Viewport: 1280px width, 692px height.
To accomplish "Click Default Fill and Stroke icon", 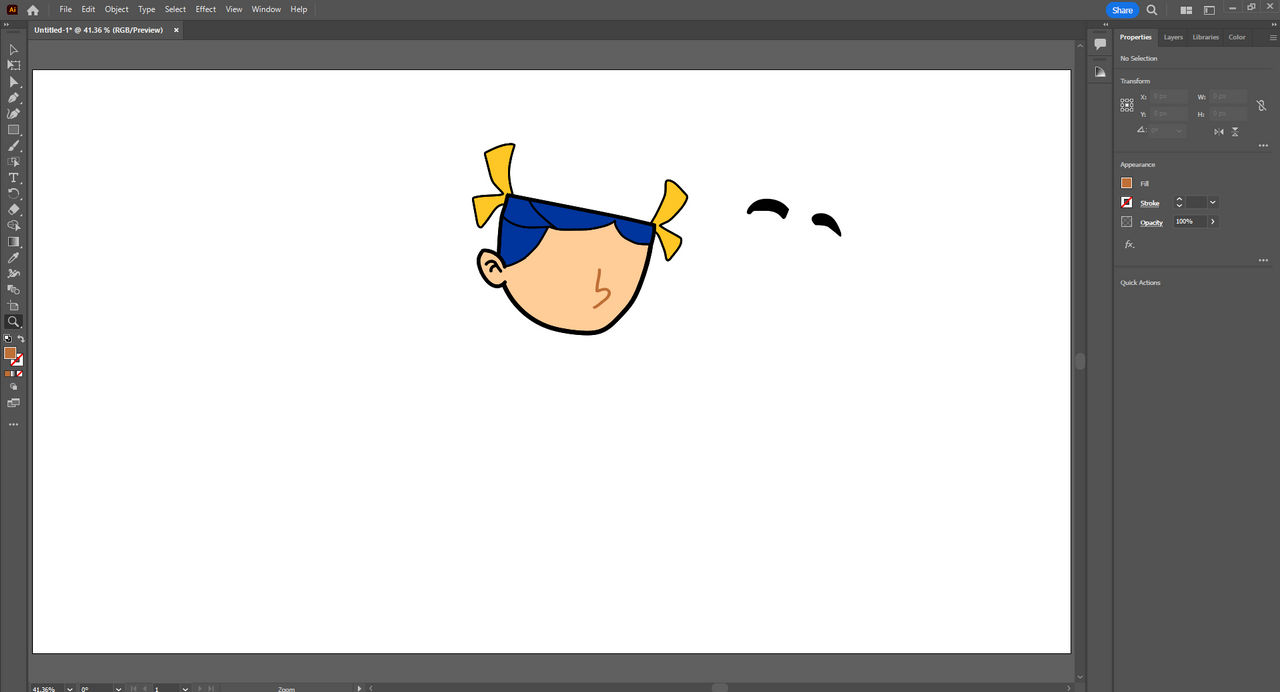I will click(8, 339).
